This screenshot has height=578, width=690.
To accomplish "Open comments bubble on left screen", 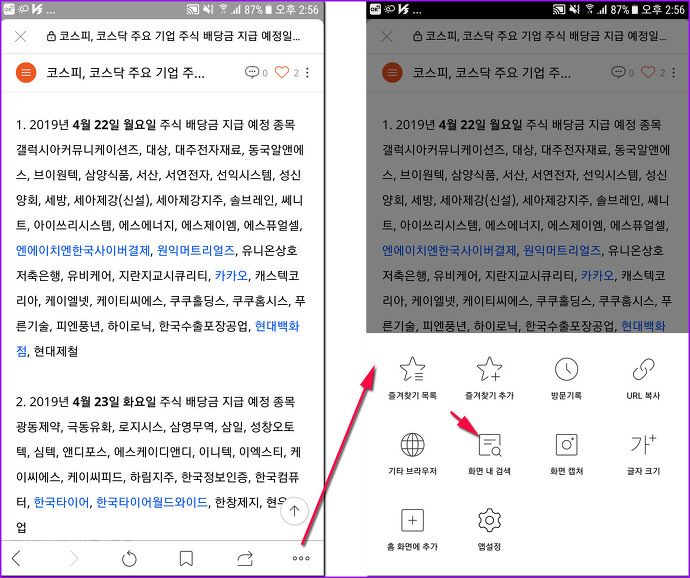I will point(252,72).
